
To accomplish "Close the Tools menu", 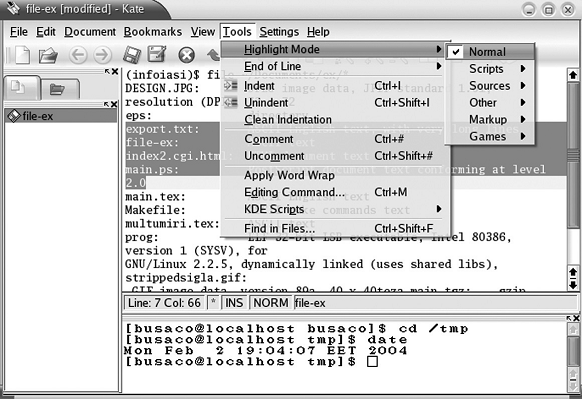I will click(237, 32).
